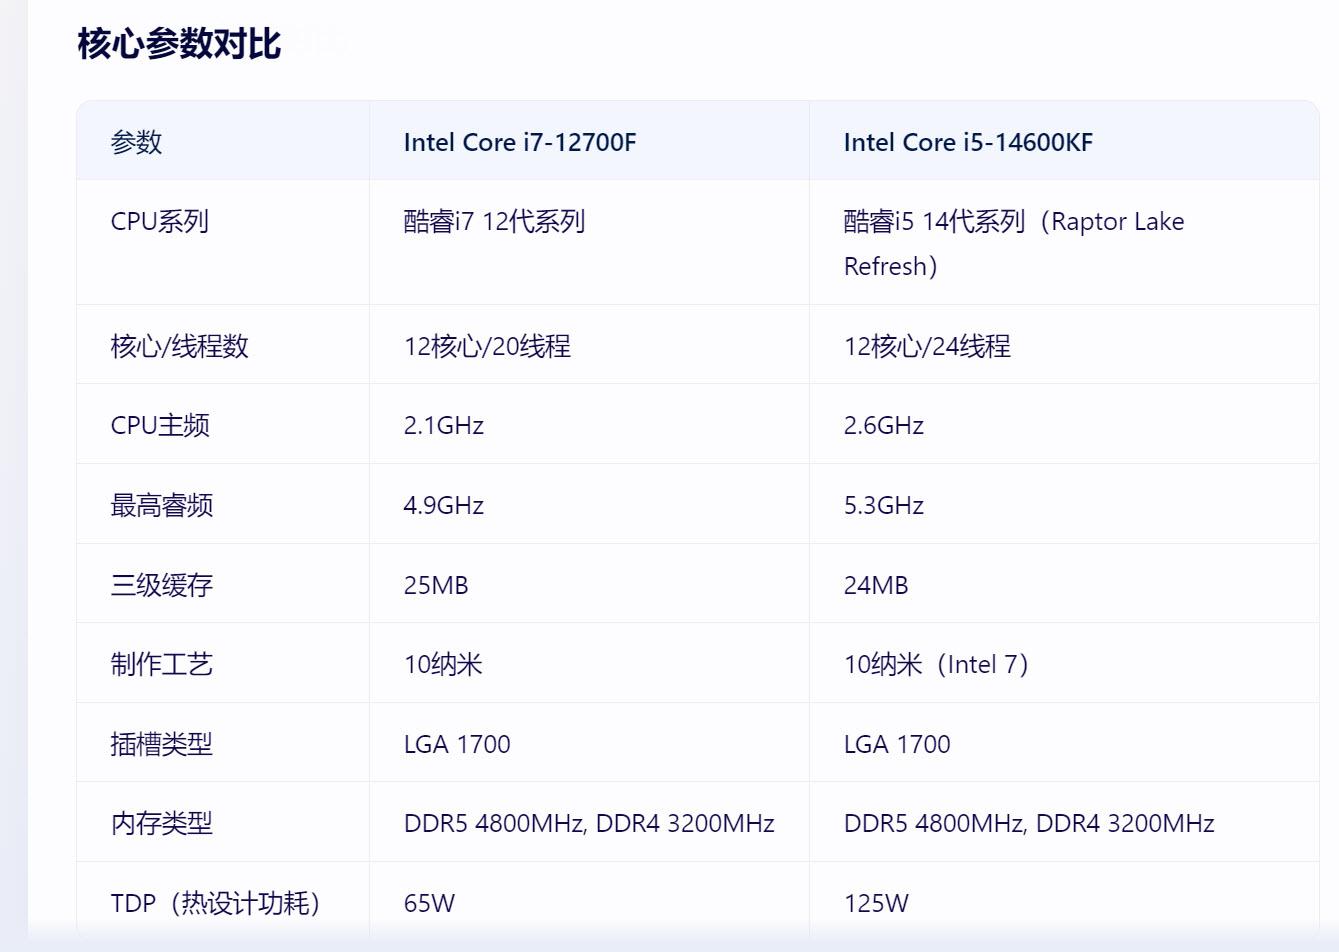This screenshot has height=952, width=1339.
Task: Click the i5-14600KF DDR5 4800MHz memory cell
Action: [1029, 823]
